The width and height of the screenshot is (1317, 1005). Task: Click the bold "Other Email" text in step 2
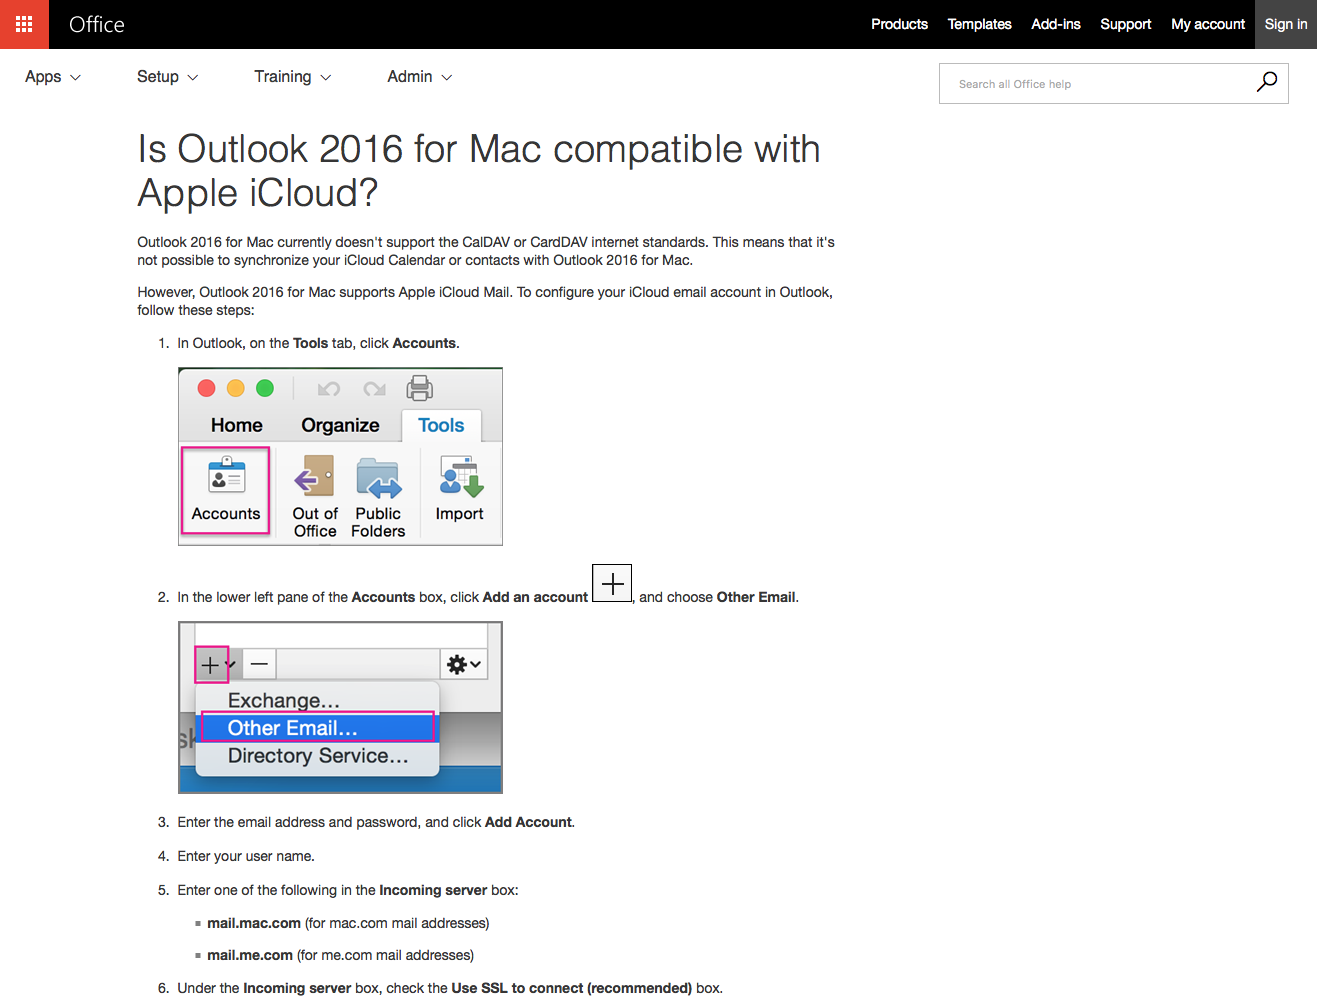(x=756, y=597)
